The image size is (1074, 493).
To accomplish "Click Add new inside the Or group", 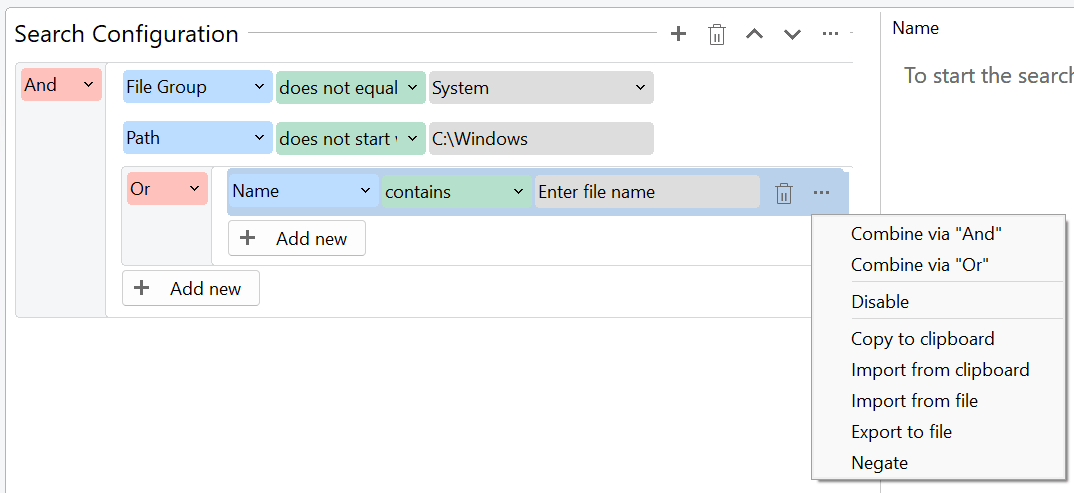I will [297, 239].
